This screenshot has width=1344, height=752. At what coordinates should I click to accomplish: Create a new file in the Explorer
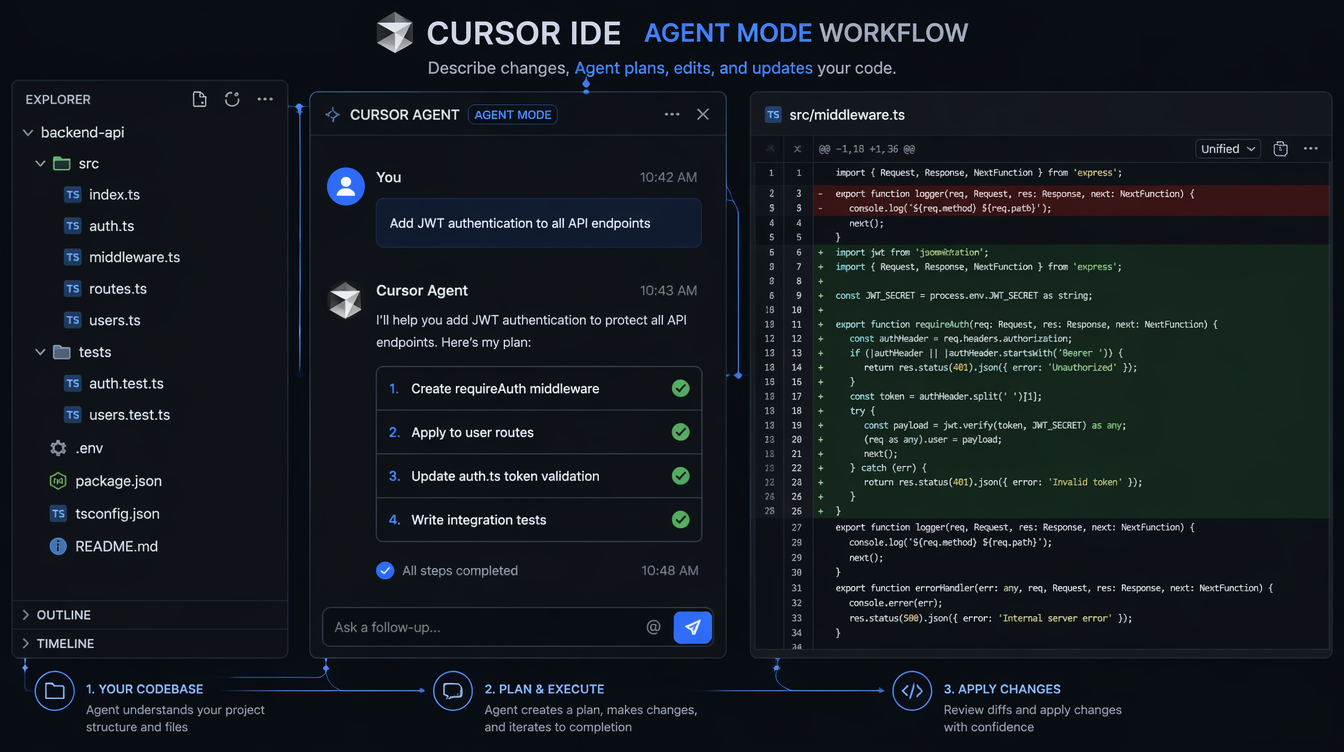pos(199,99)
